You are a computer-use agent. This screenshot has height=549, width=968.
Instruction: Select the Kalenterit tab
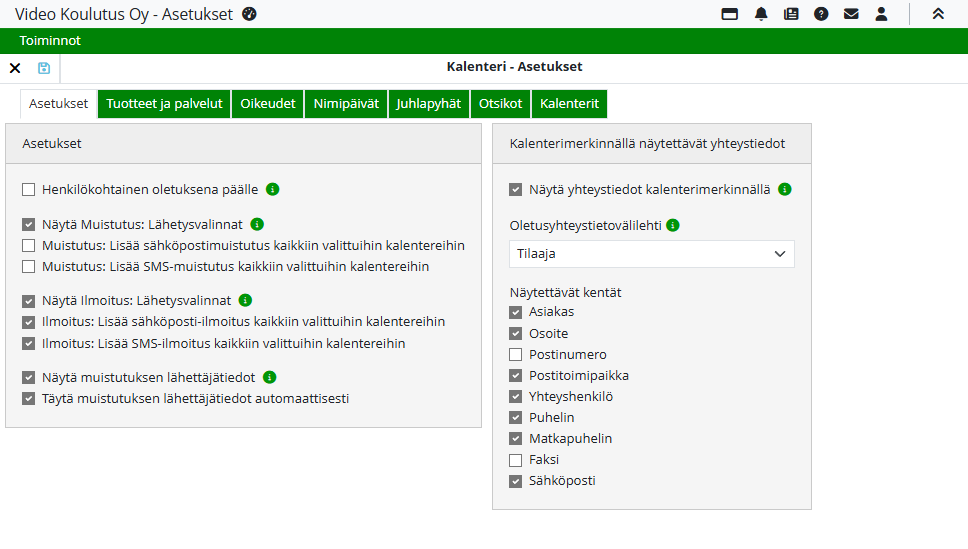click(569, 104)
